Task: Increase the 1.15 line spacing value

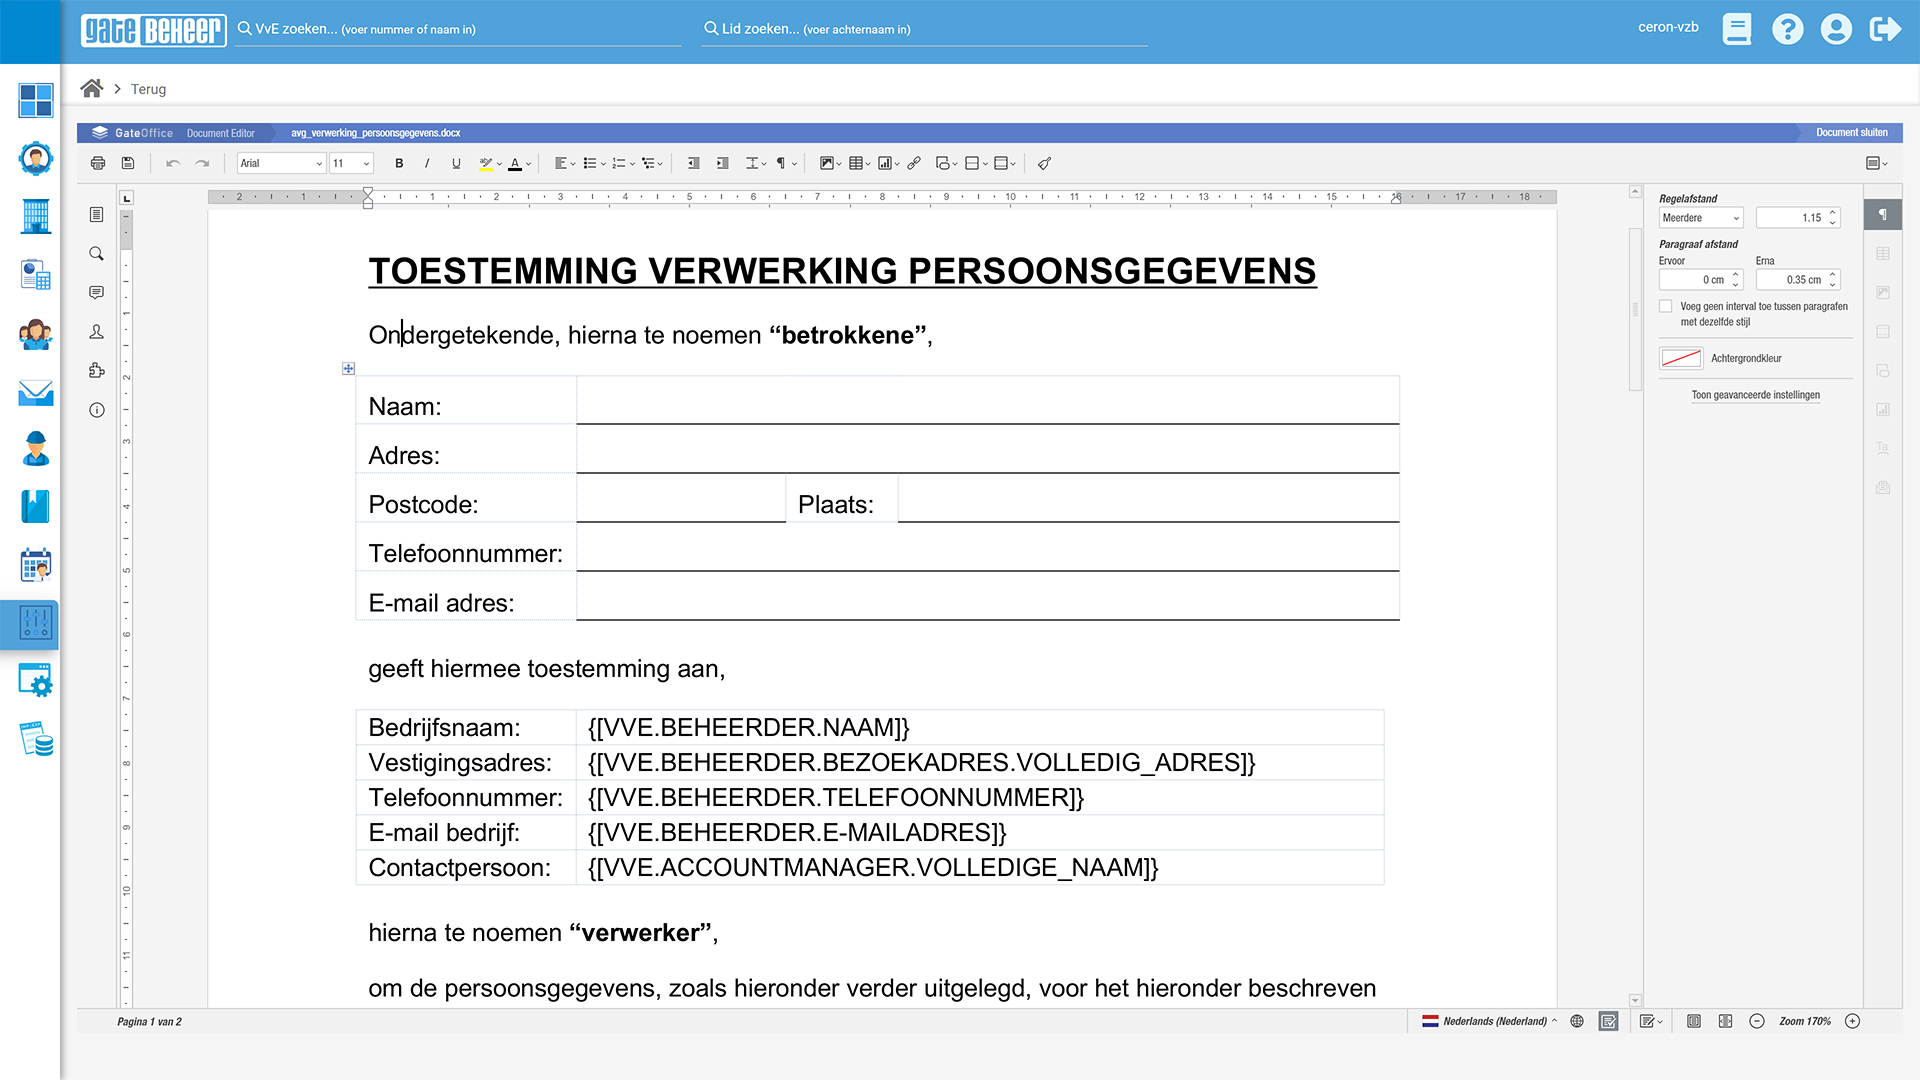Action: [x=1833, y=213]
